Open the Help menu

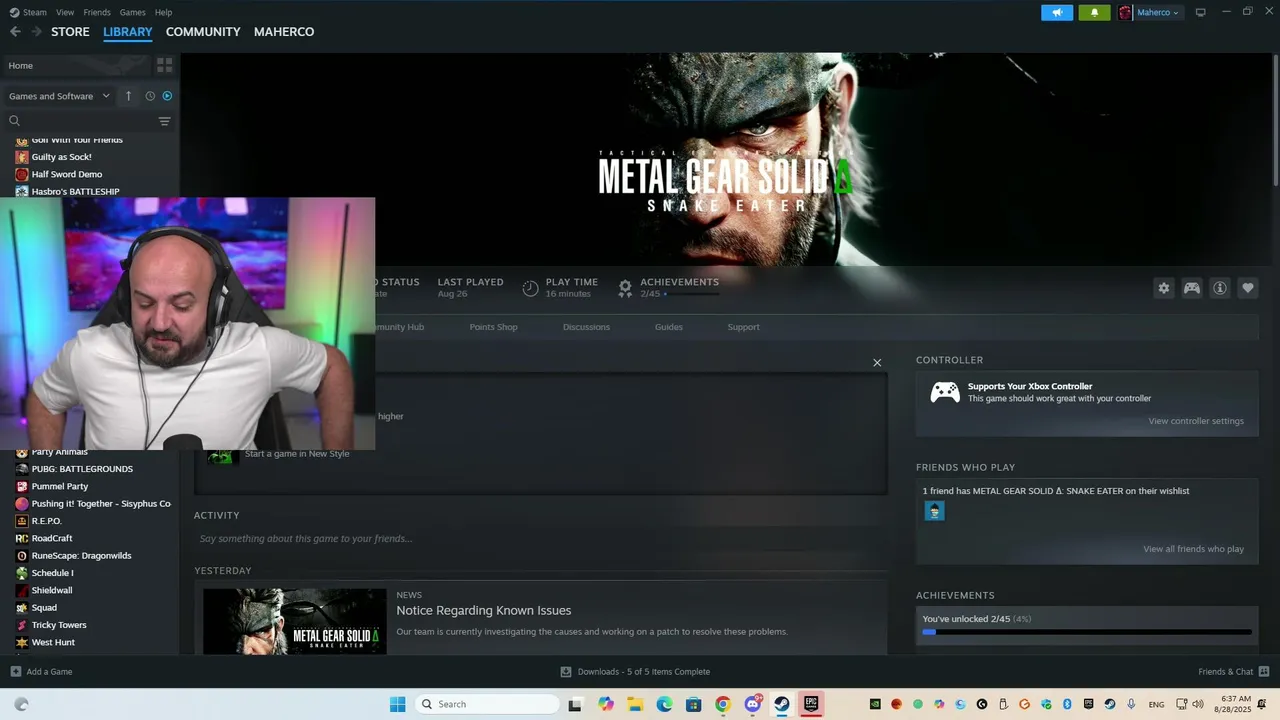click(163, 12)
